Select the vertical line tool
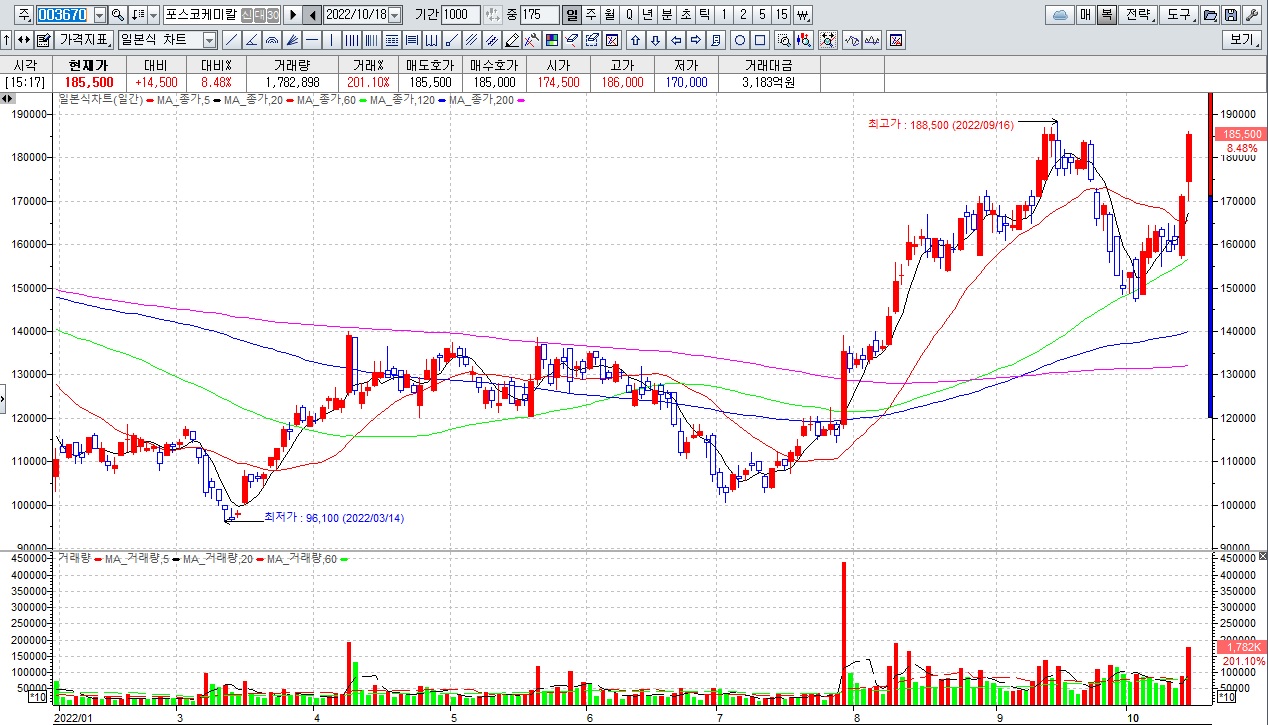The image size is (1268, 725). [x=331, y=40]
